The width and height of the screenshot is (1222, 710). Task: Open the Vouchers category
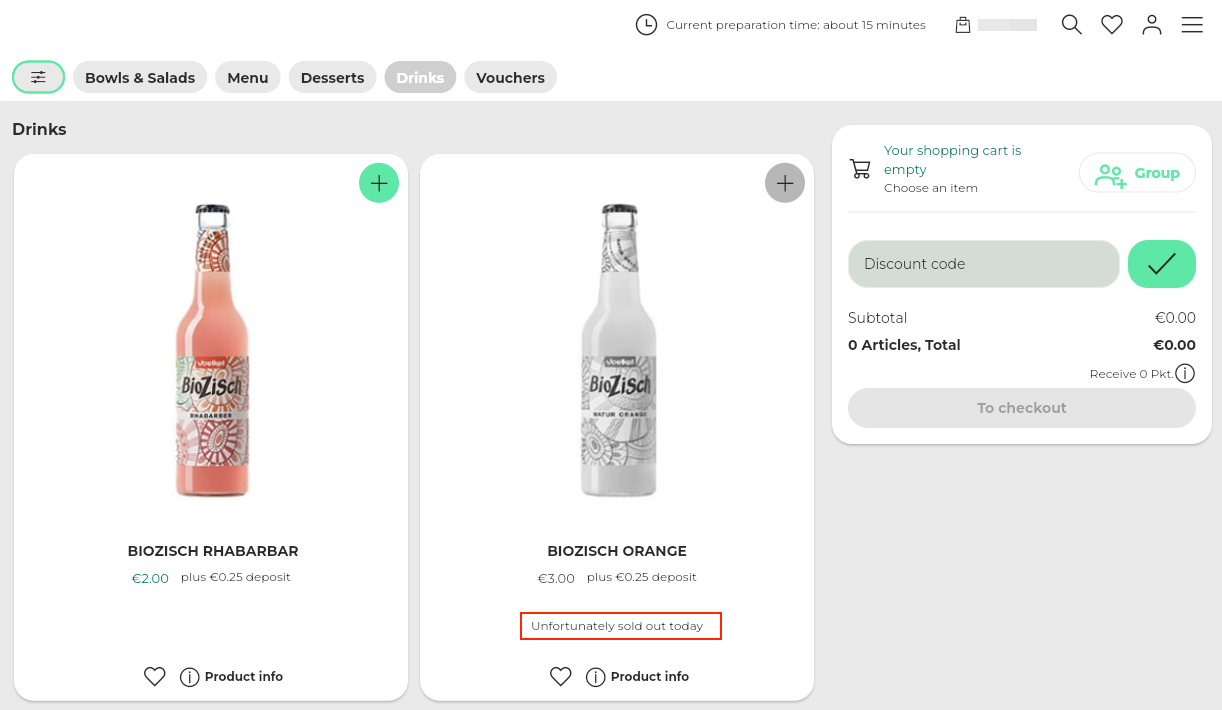pos(510,77)
